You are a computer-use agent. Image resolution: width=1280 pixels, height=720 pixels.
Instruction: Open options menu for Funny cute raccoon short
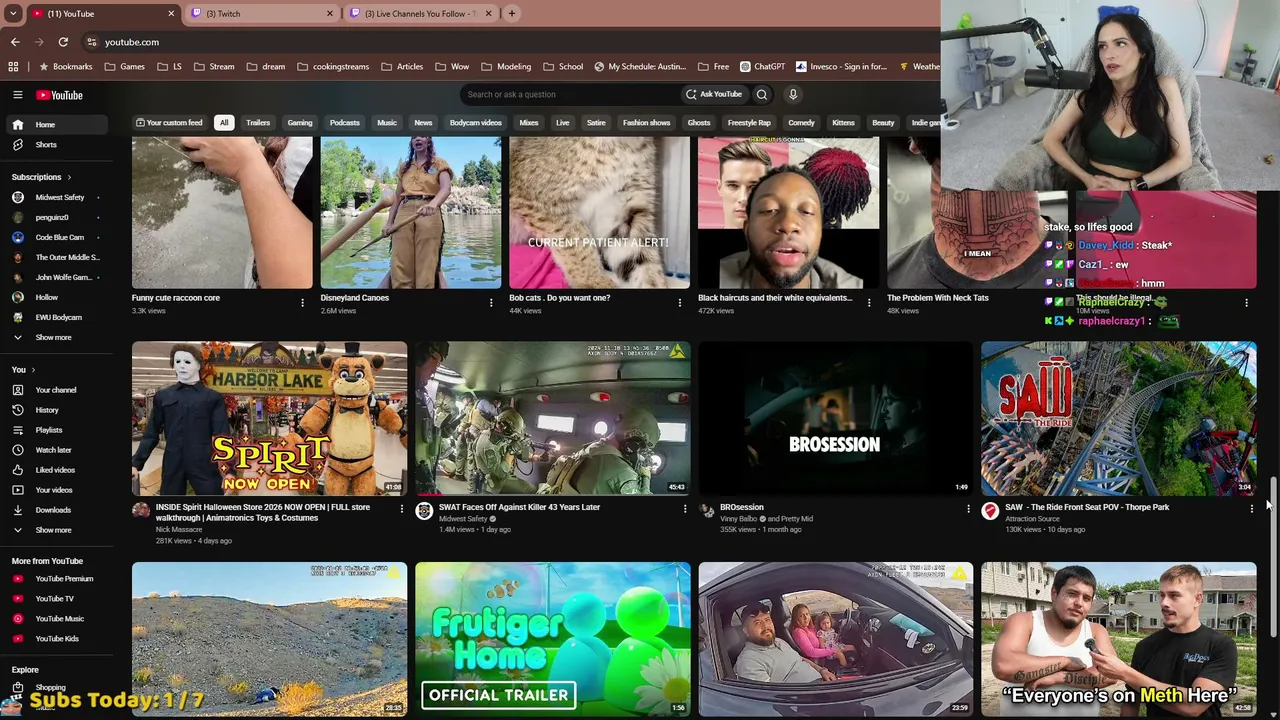click(x=302, y=302)
